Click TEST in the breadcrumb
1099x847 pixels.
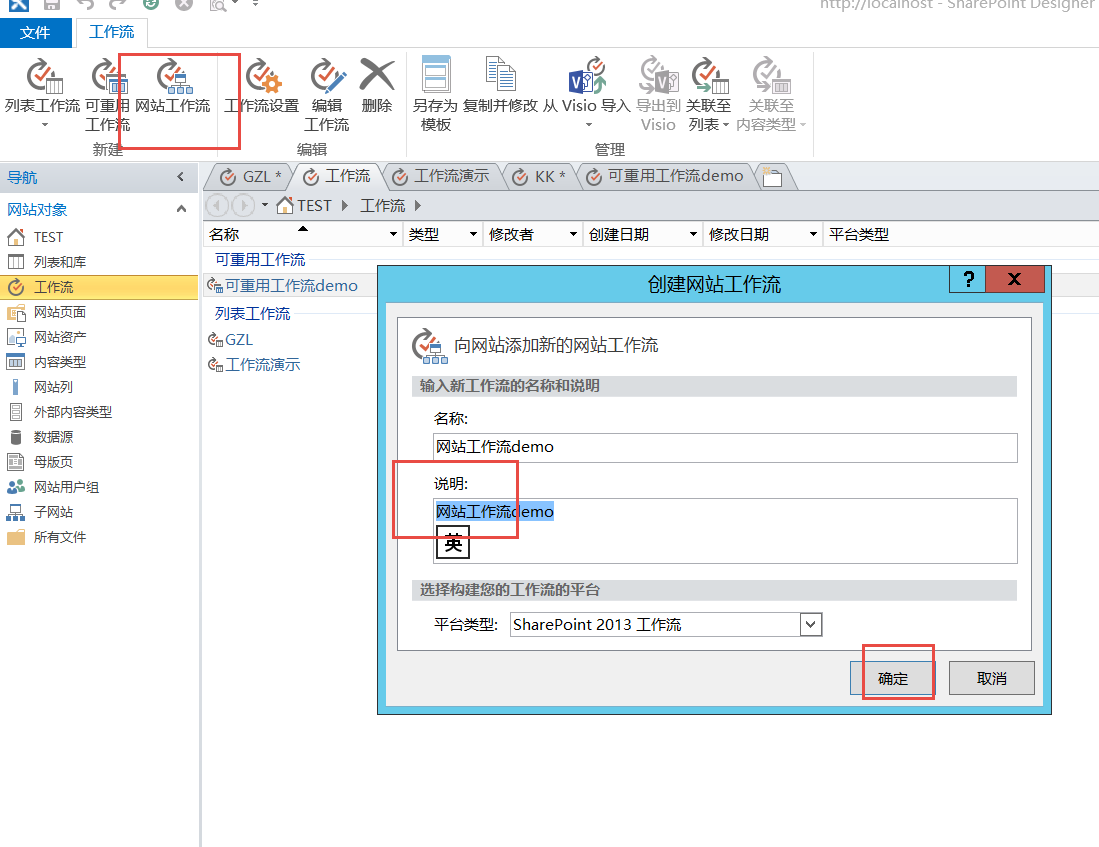pos(313,205)
